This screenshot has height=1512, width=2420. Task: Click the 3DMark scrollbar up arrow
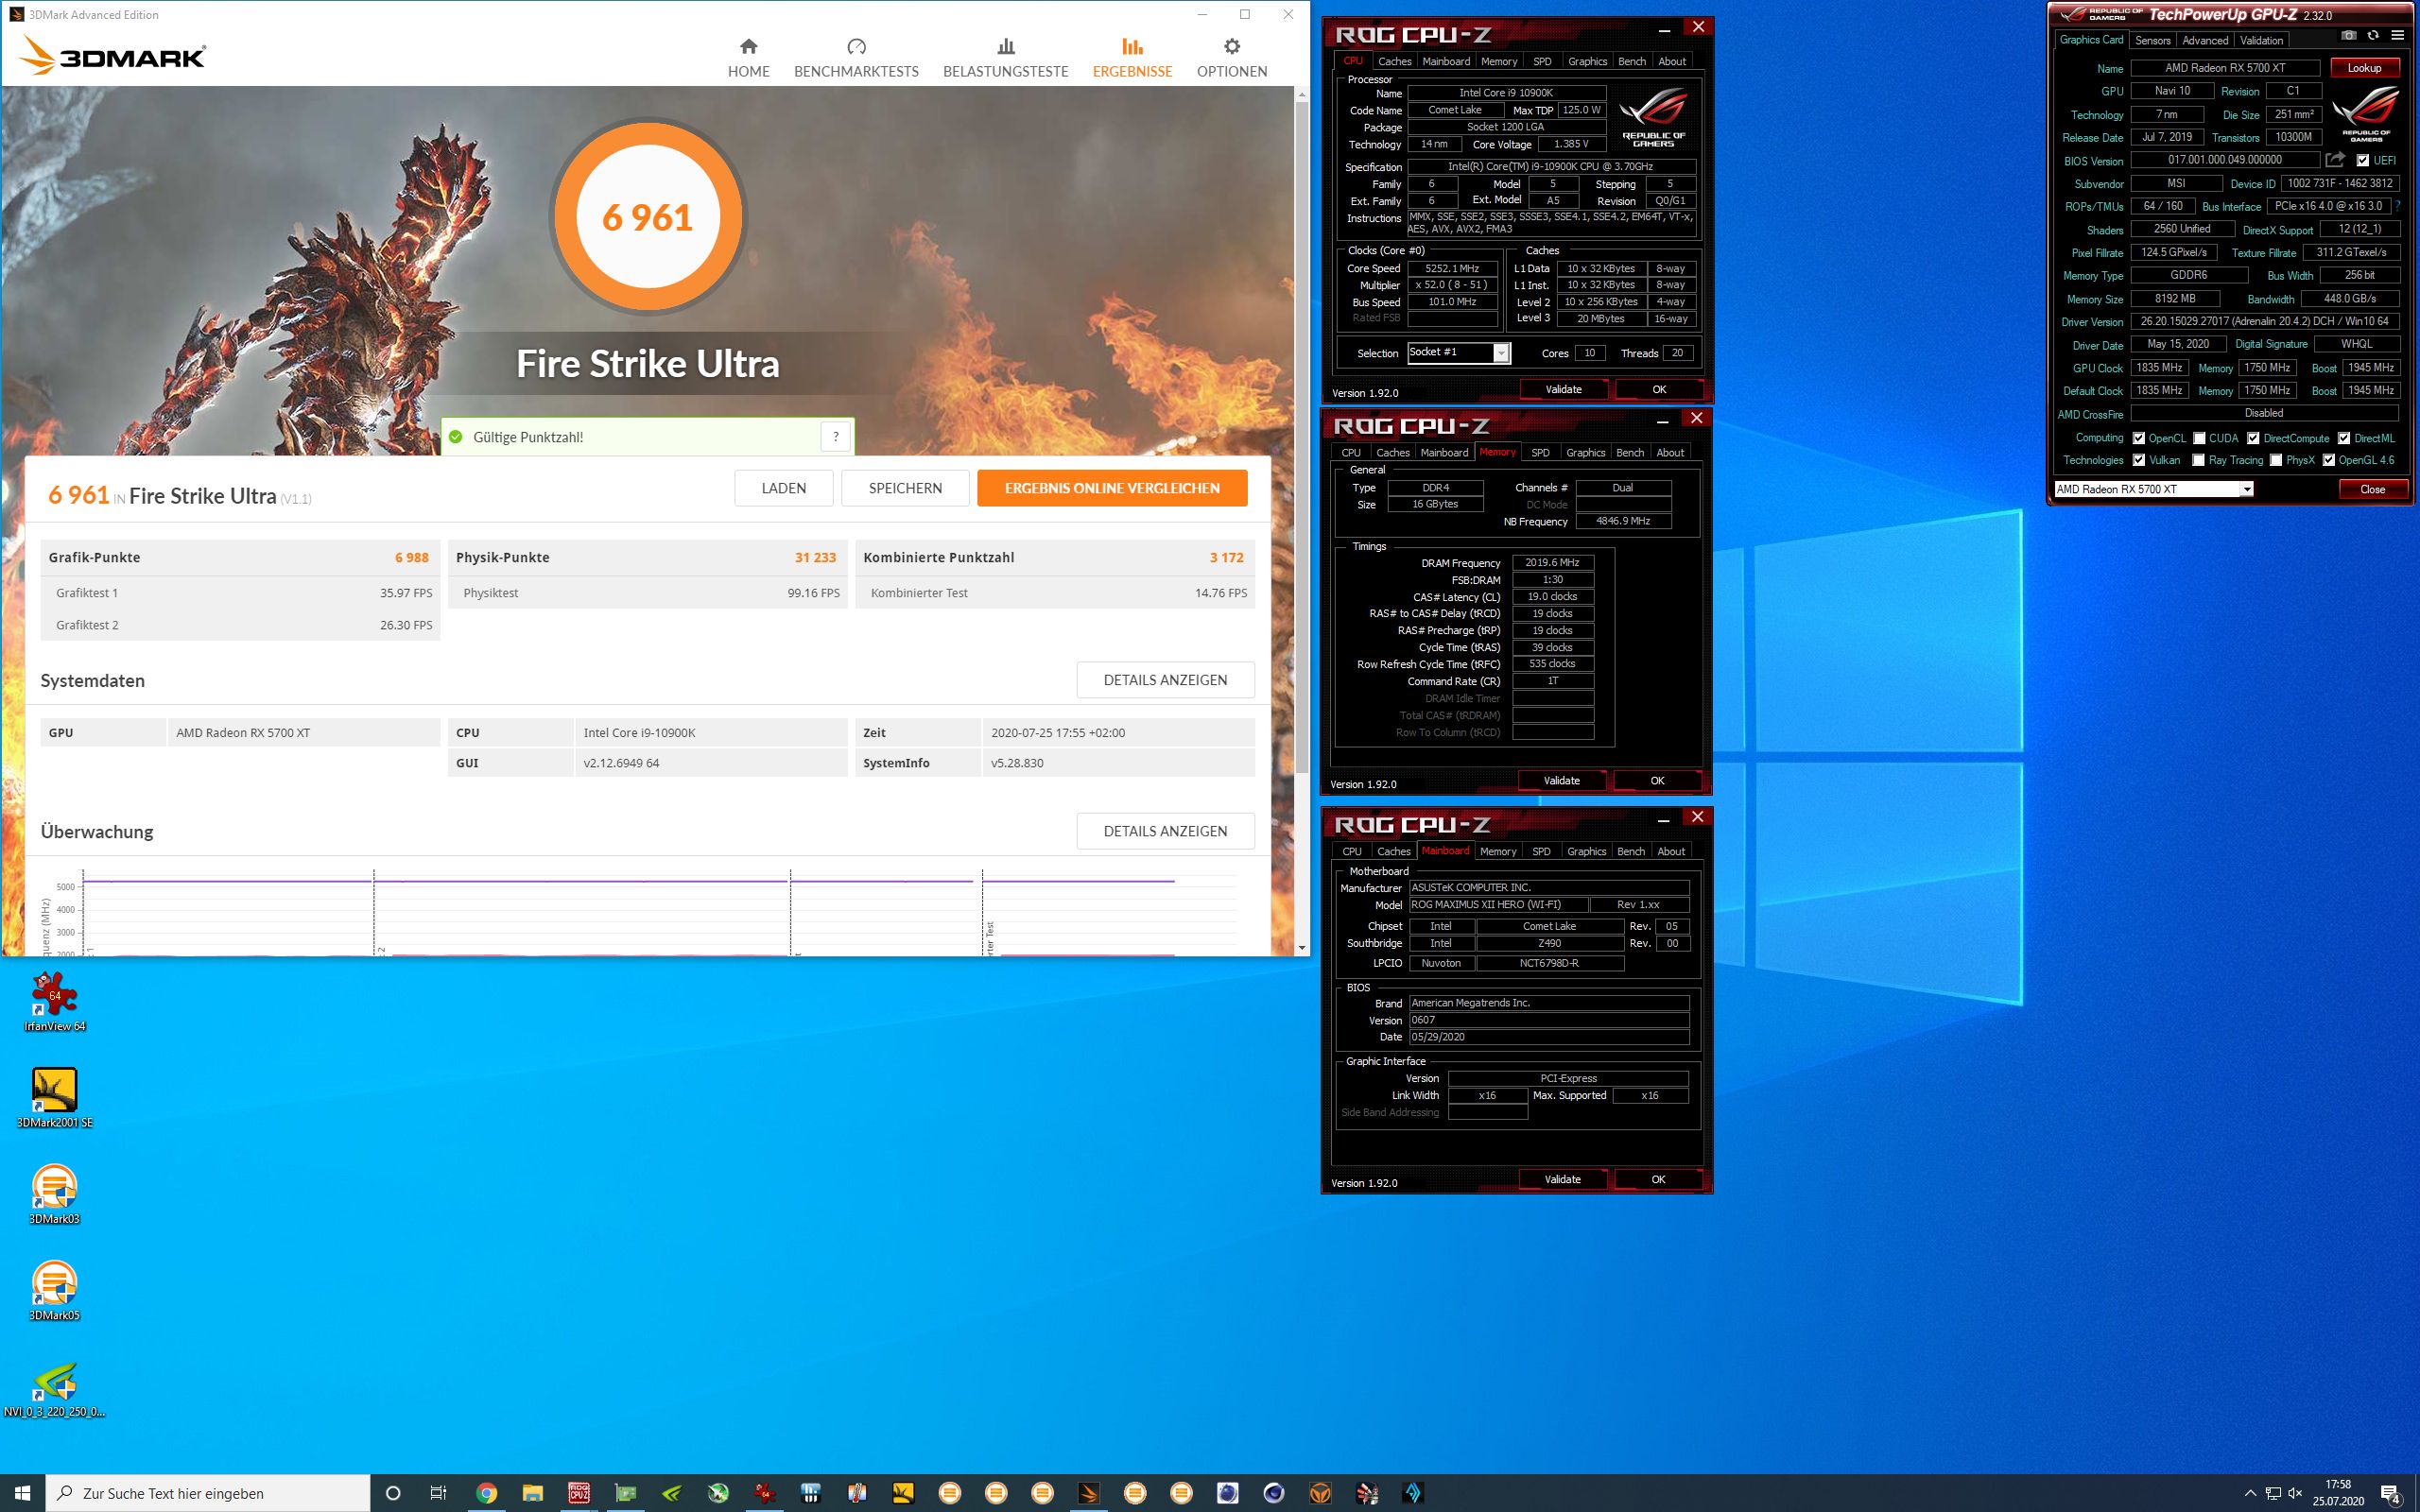1301,94
